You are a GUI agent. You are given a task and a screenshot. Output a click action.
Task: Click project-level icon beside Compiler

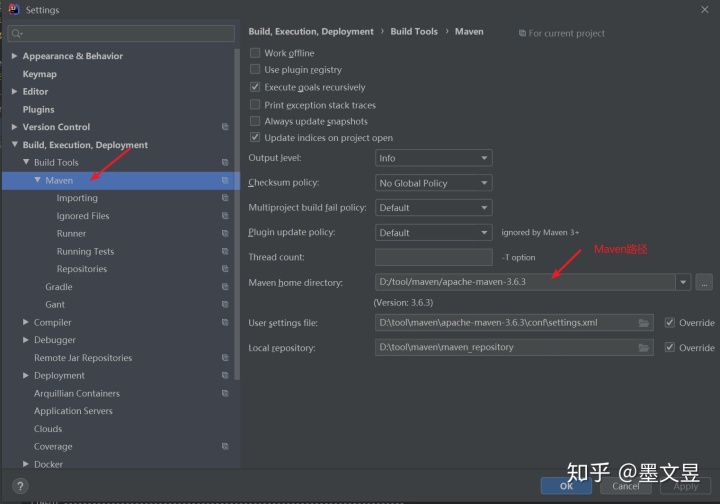click(x=225, y=322)
